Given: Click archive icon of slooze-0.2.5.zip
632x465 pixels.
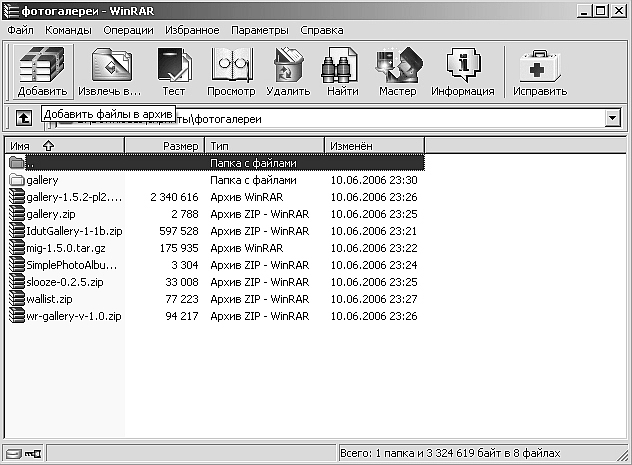Looking at the screenshot, I should click(x=17, y=282).
